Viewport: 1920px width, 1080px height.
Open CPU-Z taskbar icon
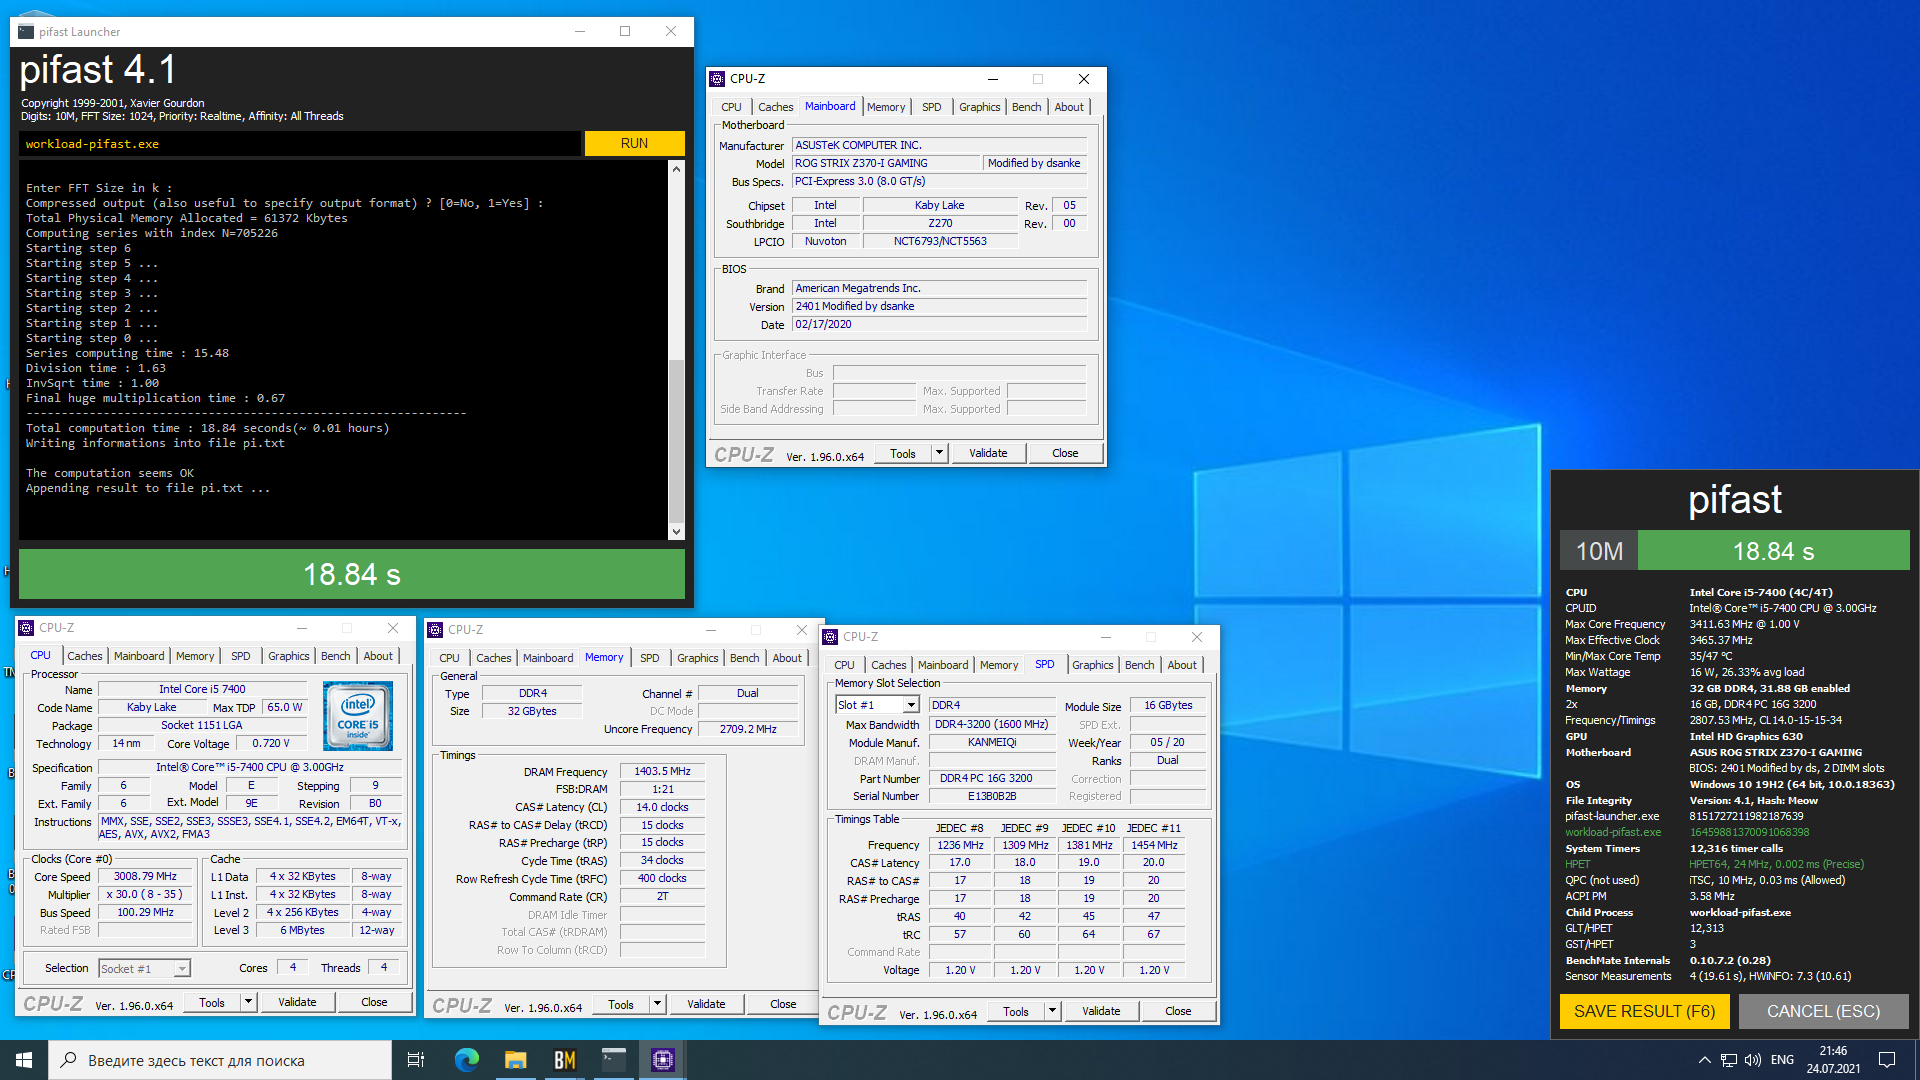click(x=662, y=1060)
